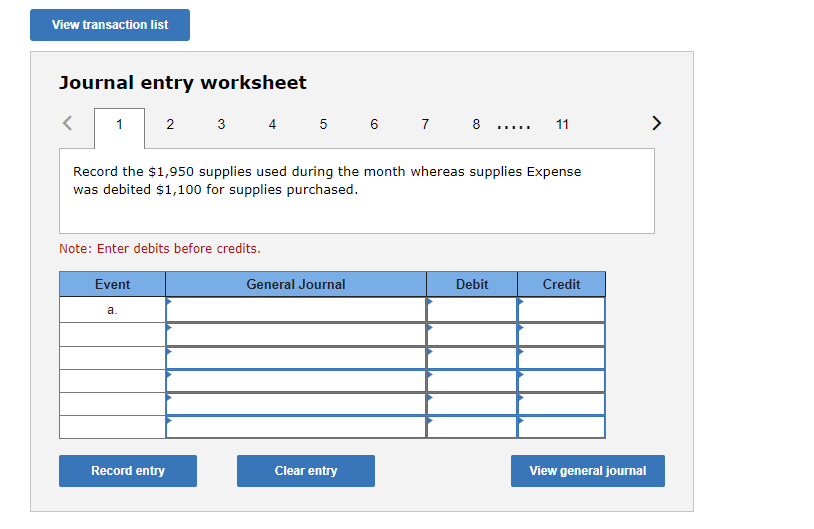Switch to worksheet tab 7
The width and height of the screenshot is (814, 529).
click(425, 125)
